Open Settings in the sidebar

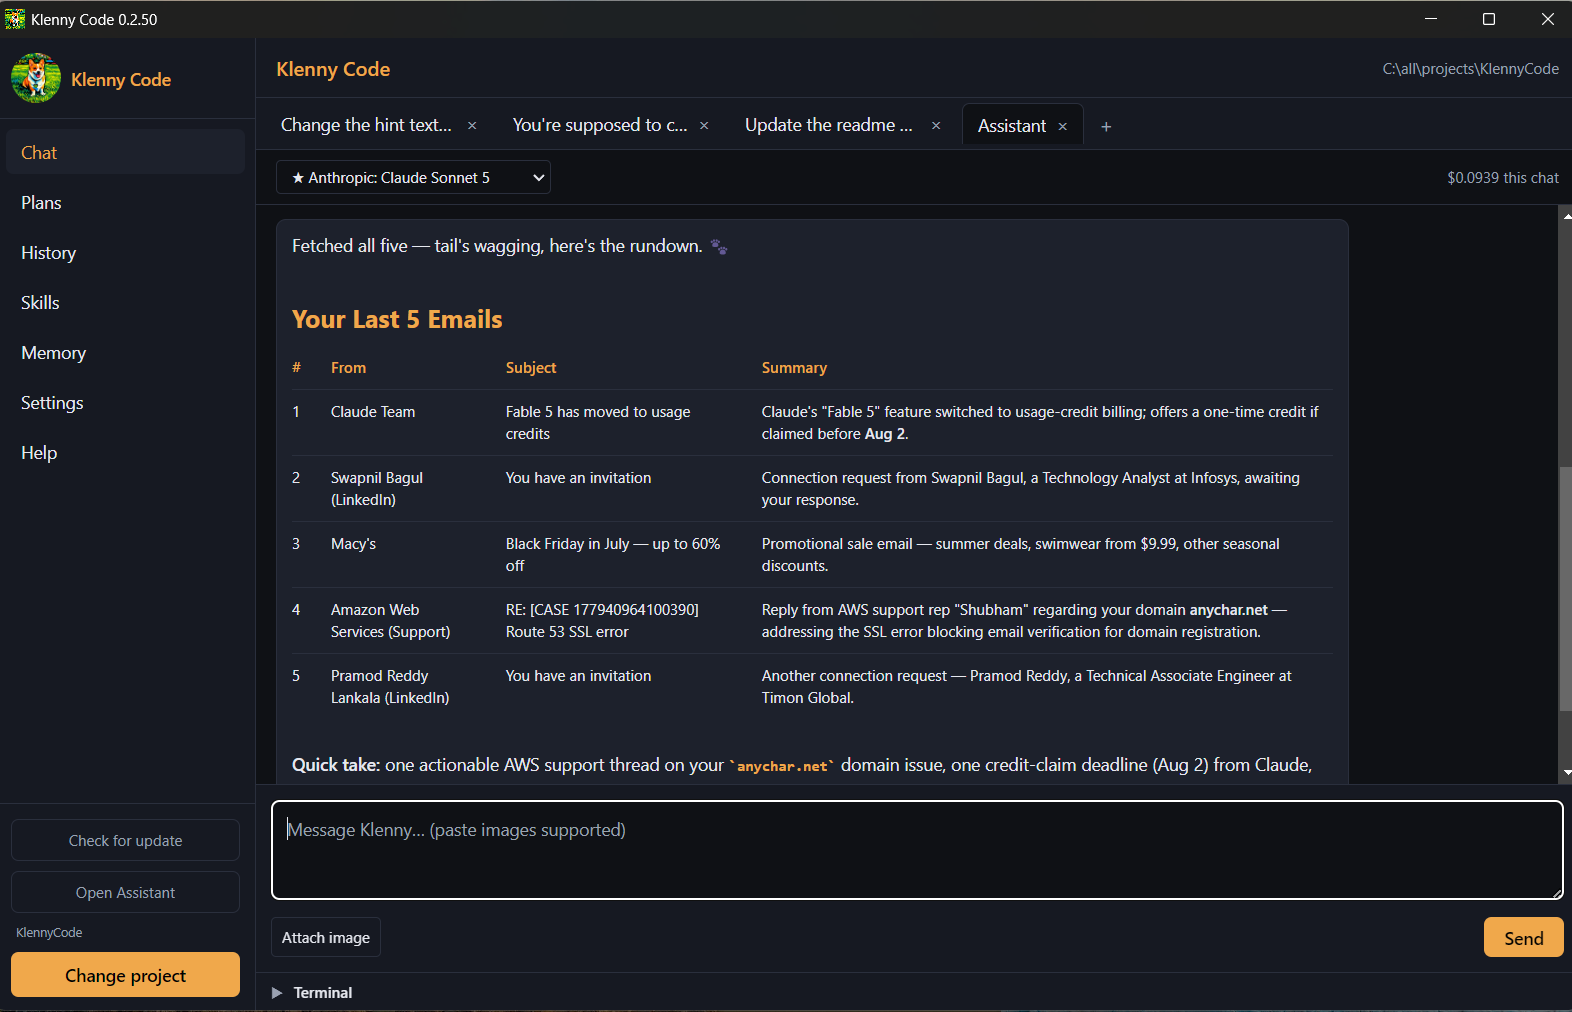(125, 402)
